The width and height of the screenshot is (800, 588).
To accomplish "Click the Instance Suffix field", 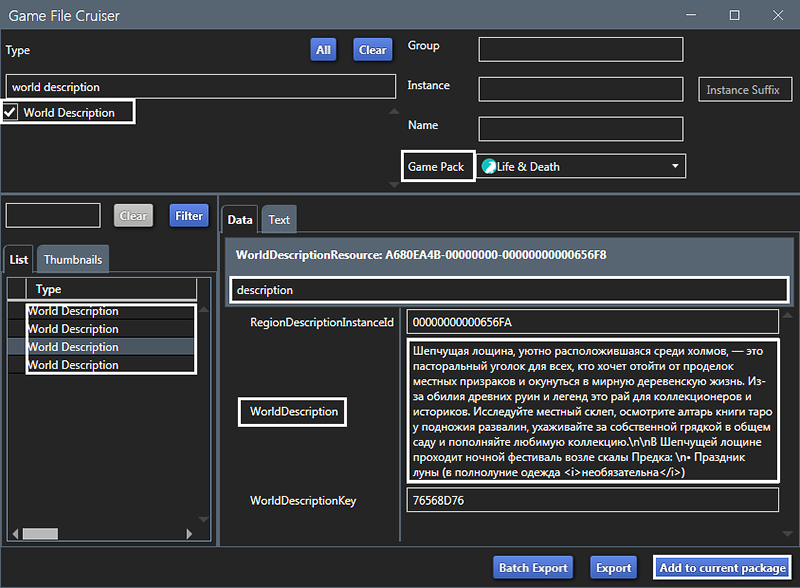I will (x=743, y=90).
